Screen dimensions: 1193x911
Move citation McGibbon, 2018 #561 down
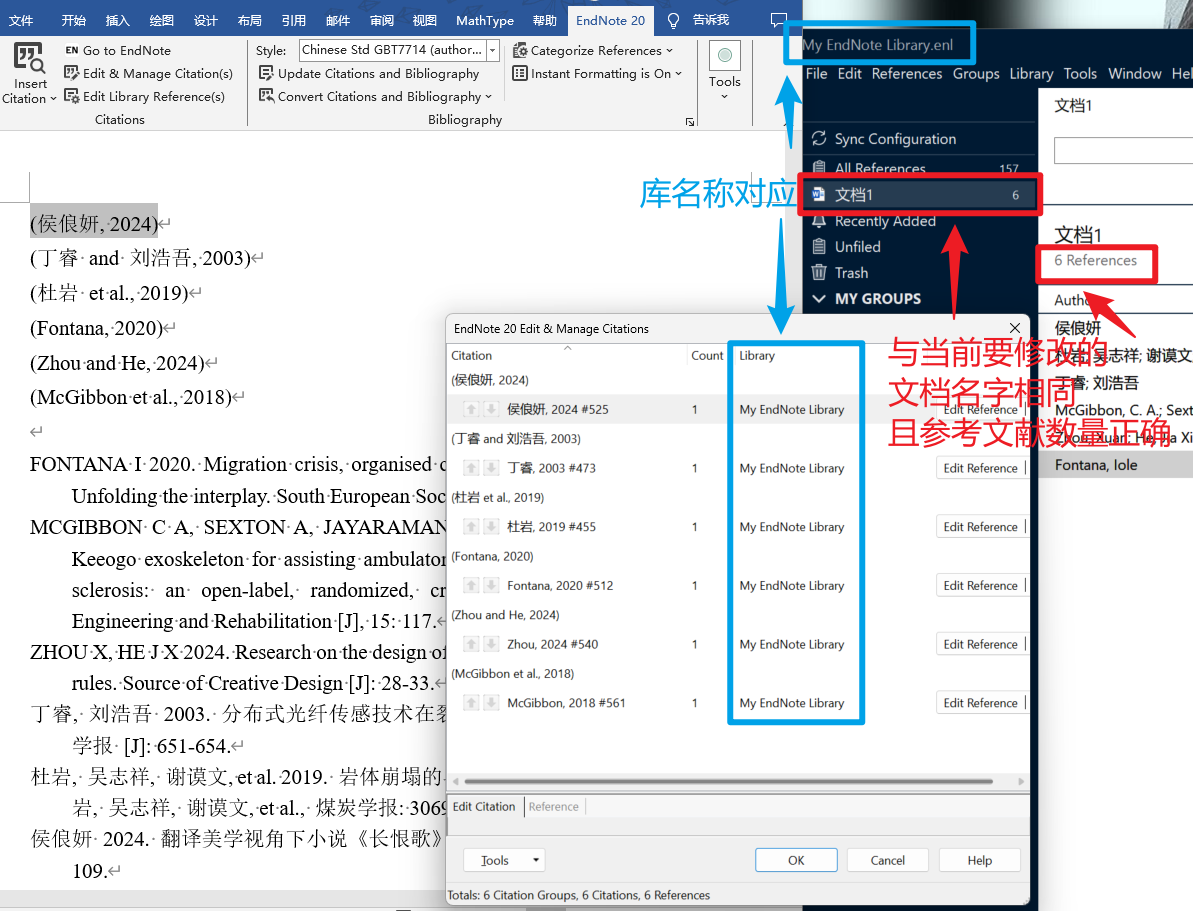coord(492,703)
